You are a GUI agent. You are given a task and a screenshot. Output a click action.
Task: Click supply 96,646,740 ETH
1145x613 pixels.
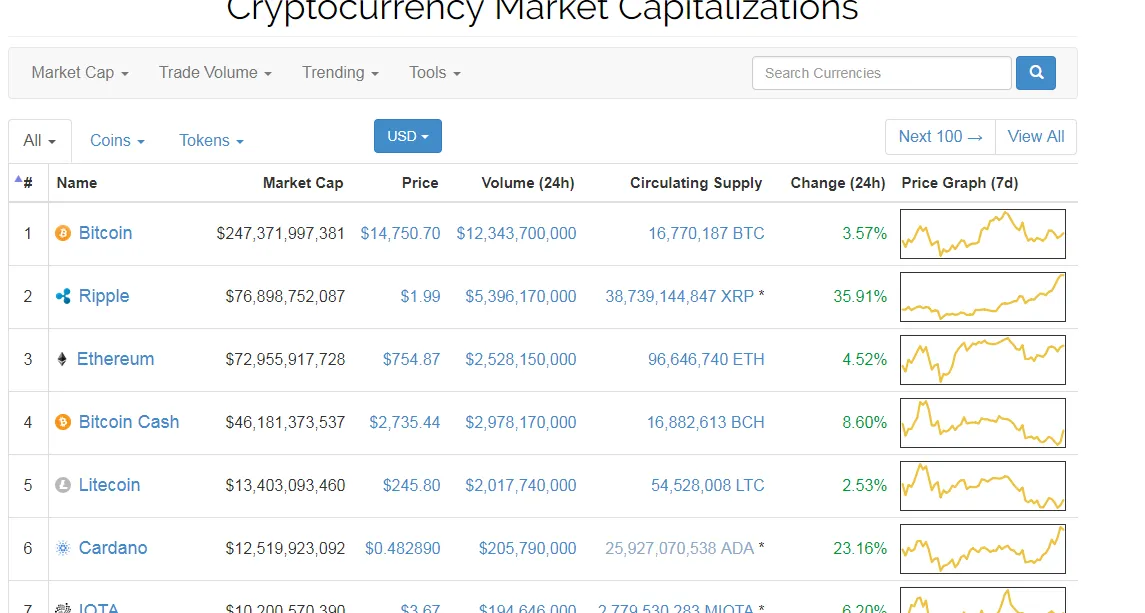click(x=706, y=359)
